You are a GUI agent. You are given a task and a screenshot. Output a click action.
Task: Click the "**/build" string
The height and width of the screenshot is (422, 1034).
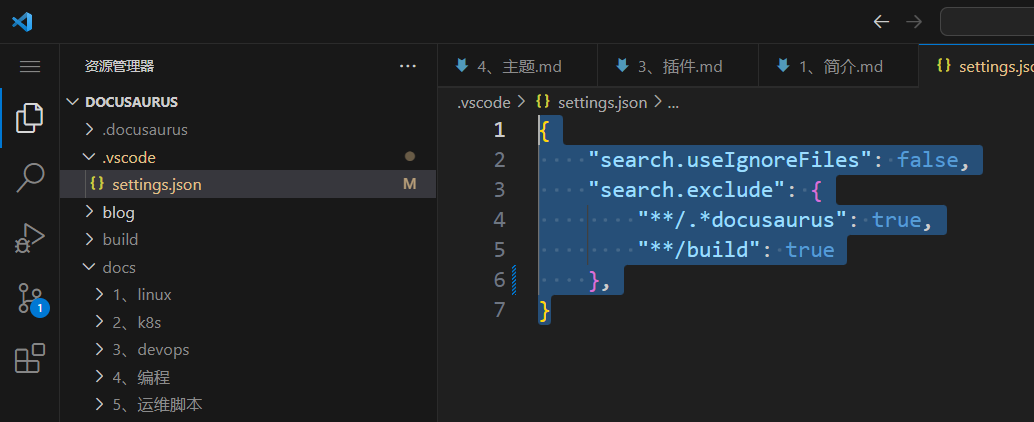pyautogui.click(x=698, y=250)
